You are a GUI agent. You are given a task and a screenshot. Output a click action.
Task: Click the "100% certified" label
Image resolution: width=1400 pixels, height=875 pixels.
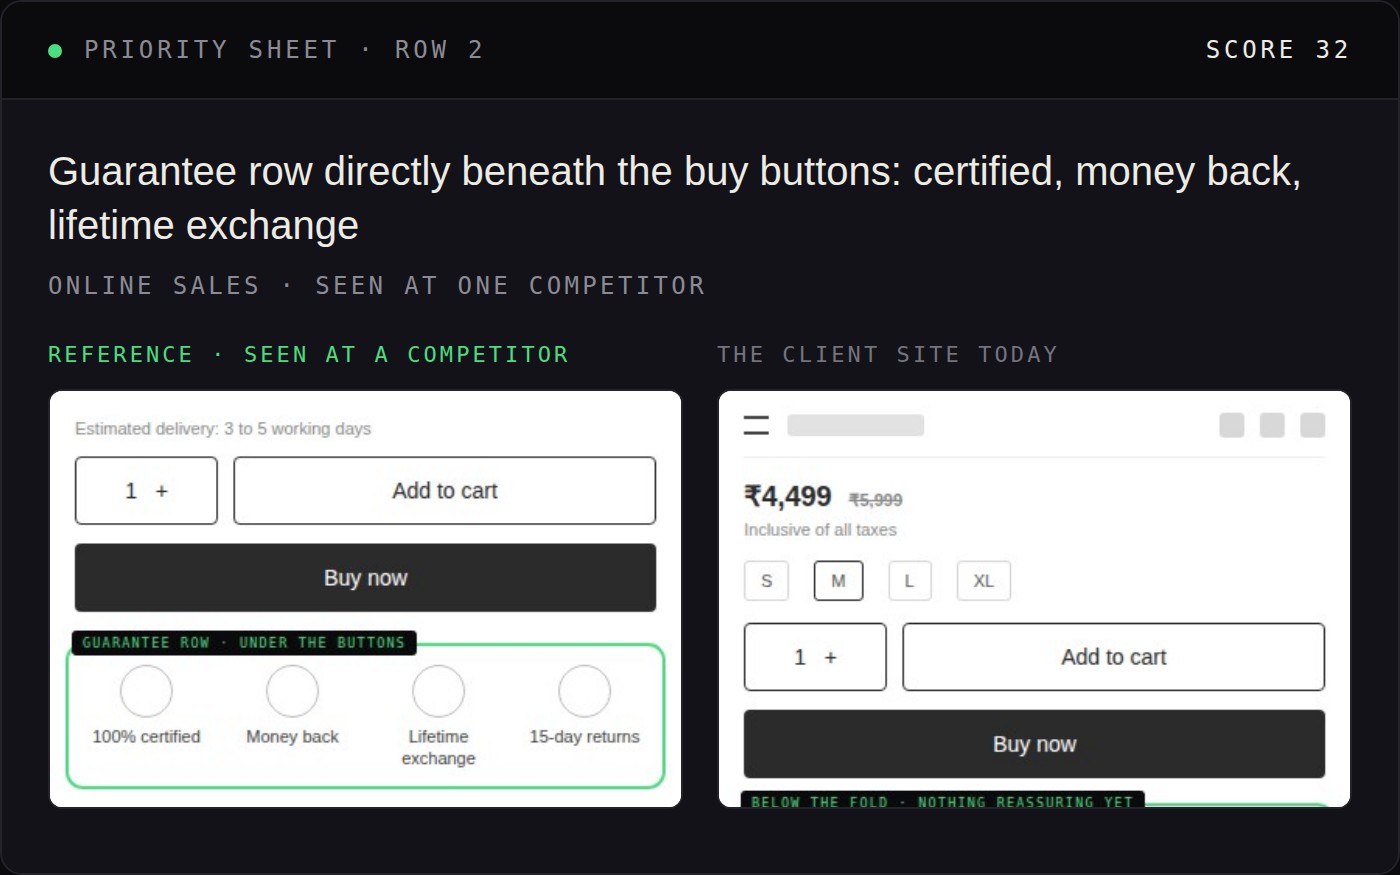(x=146, y=737)
